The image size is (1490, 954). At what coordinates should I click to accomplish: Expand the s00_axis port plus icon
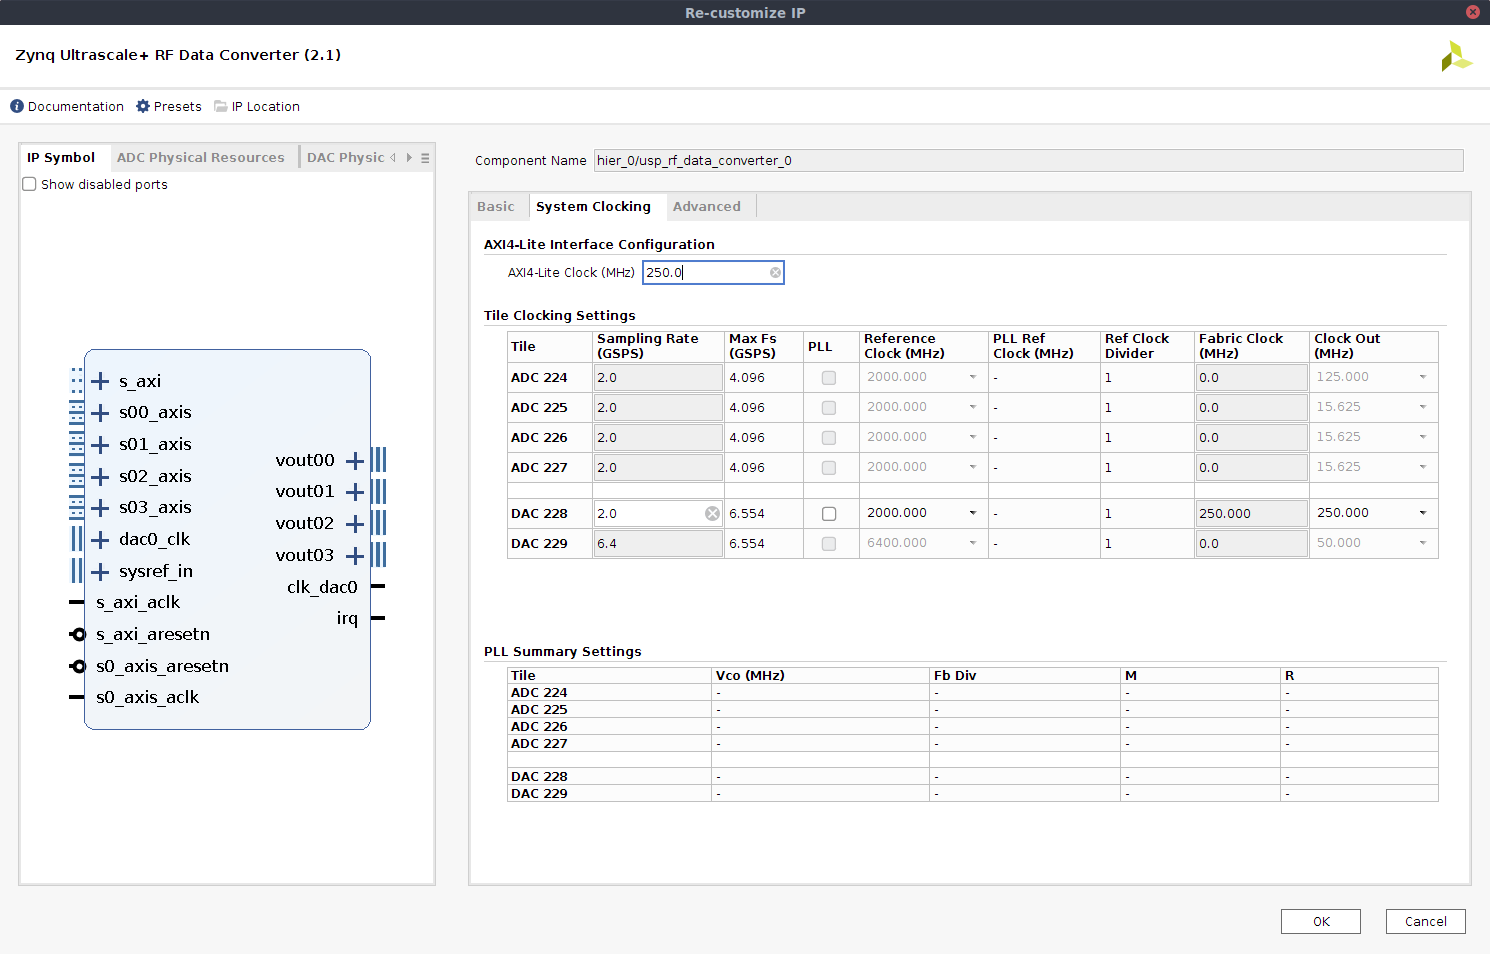coord(100,413)
